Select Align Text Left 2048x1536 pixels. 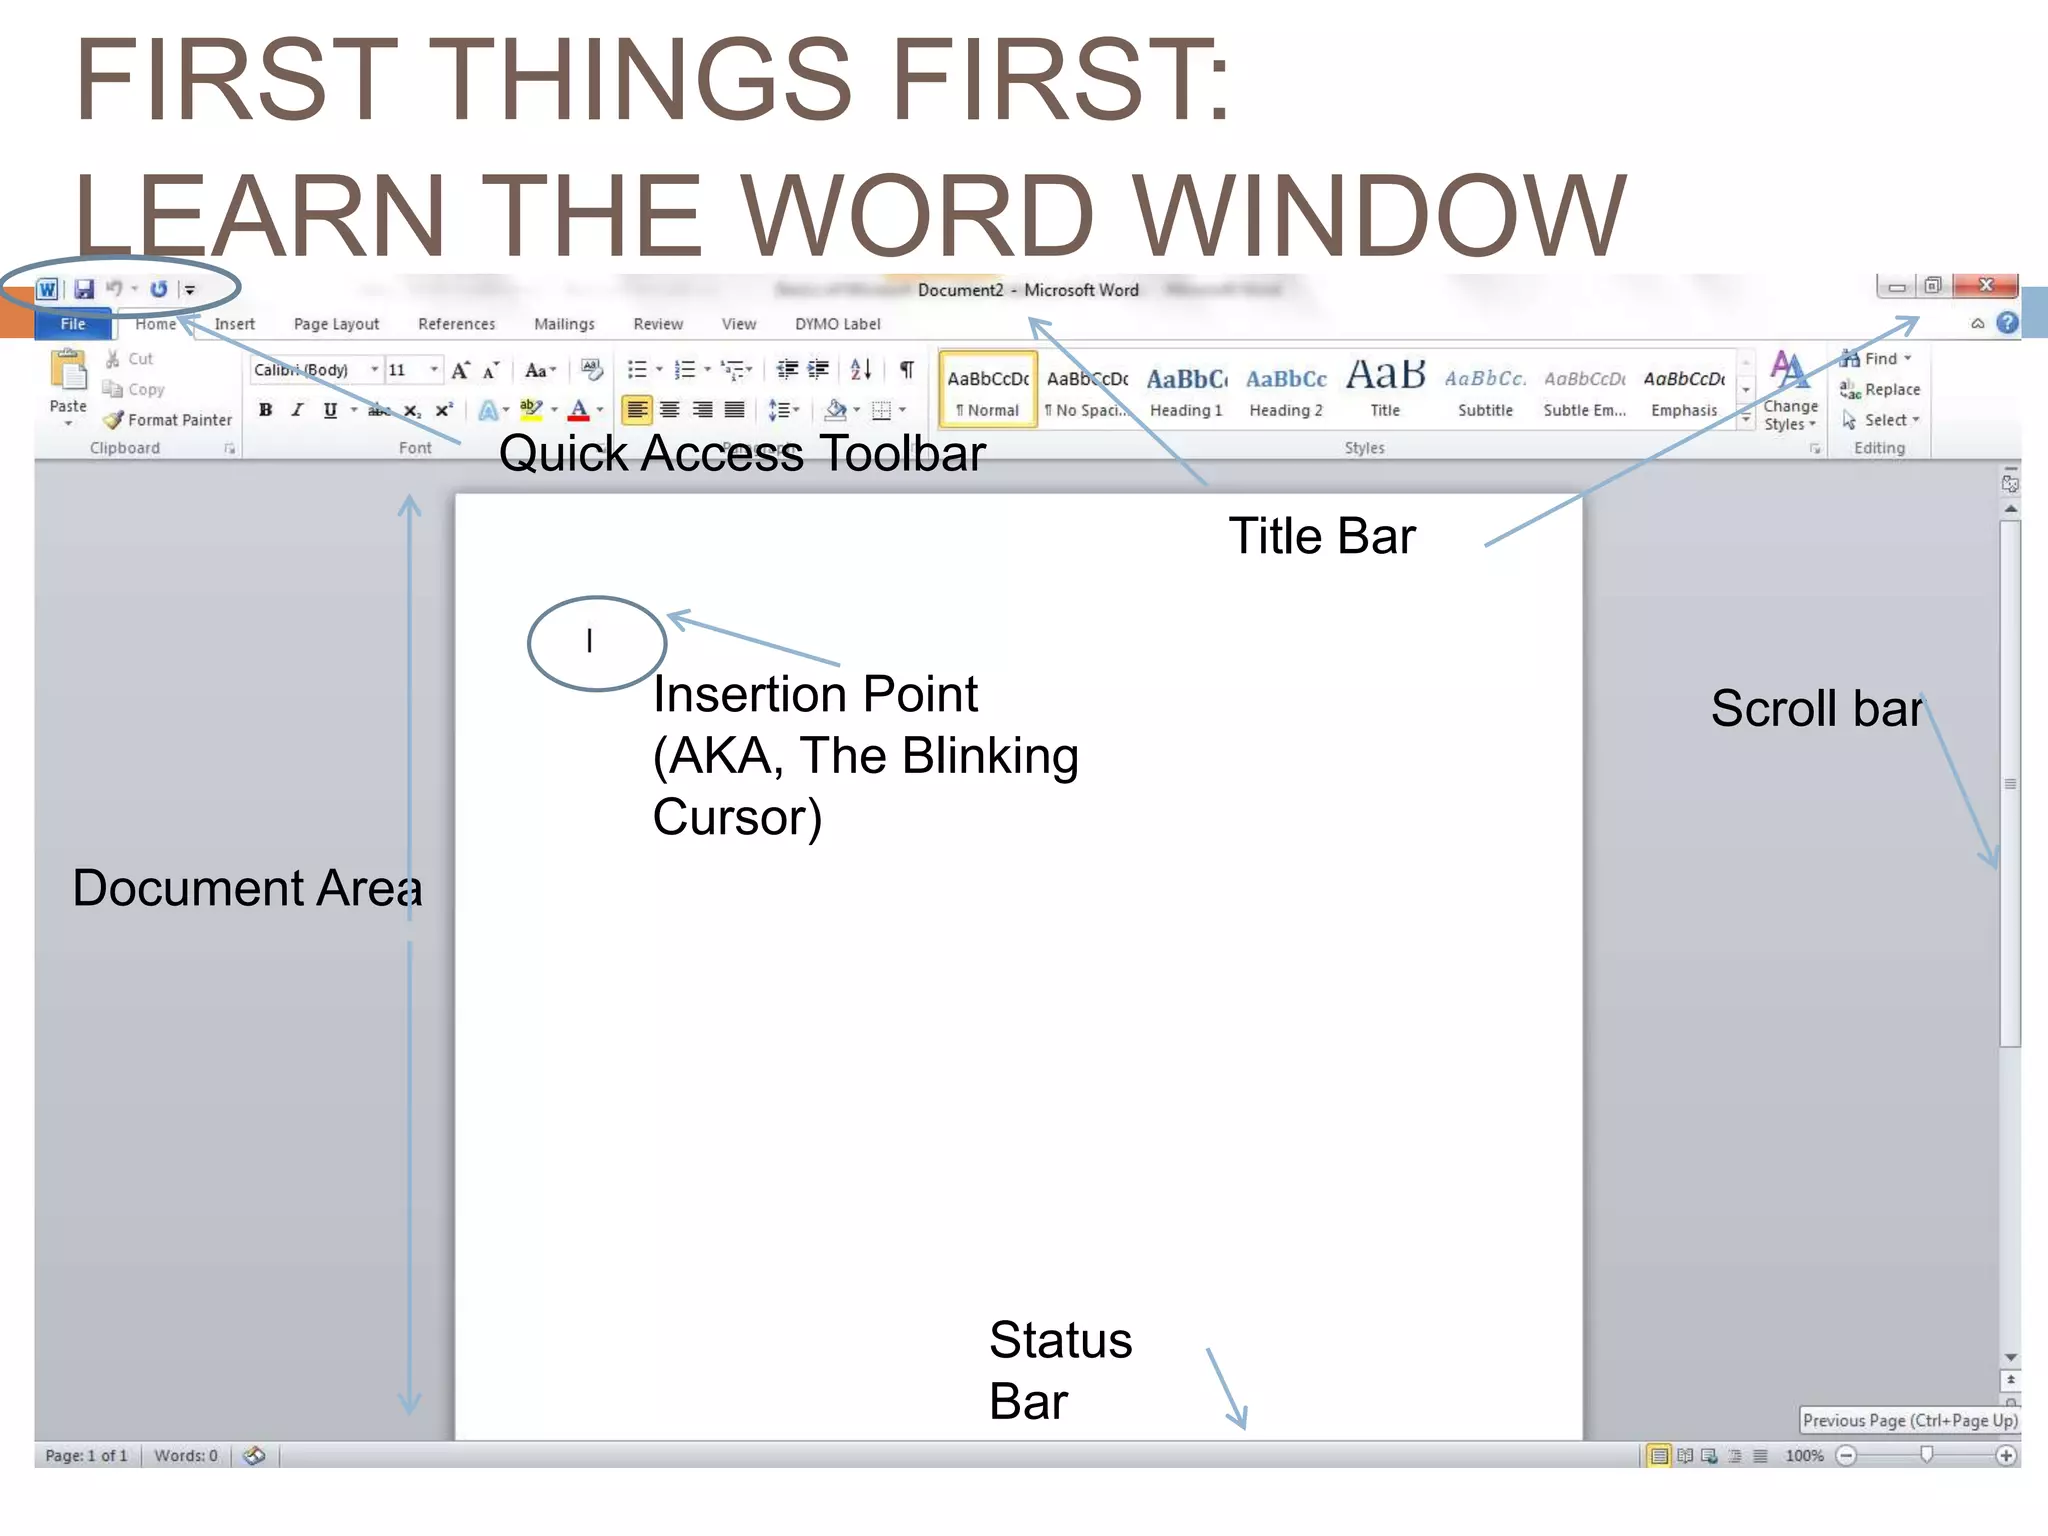click(x=637, y=410)
